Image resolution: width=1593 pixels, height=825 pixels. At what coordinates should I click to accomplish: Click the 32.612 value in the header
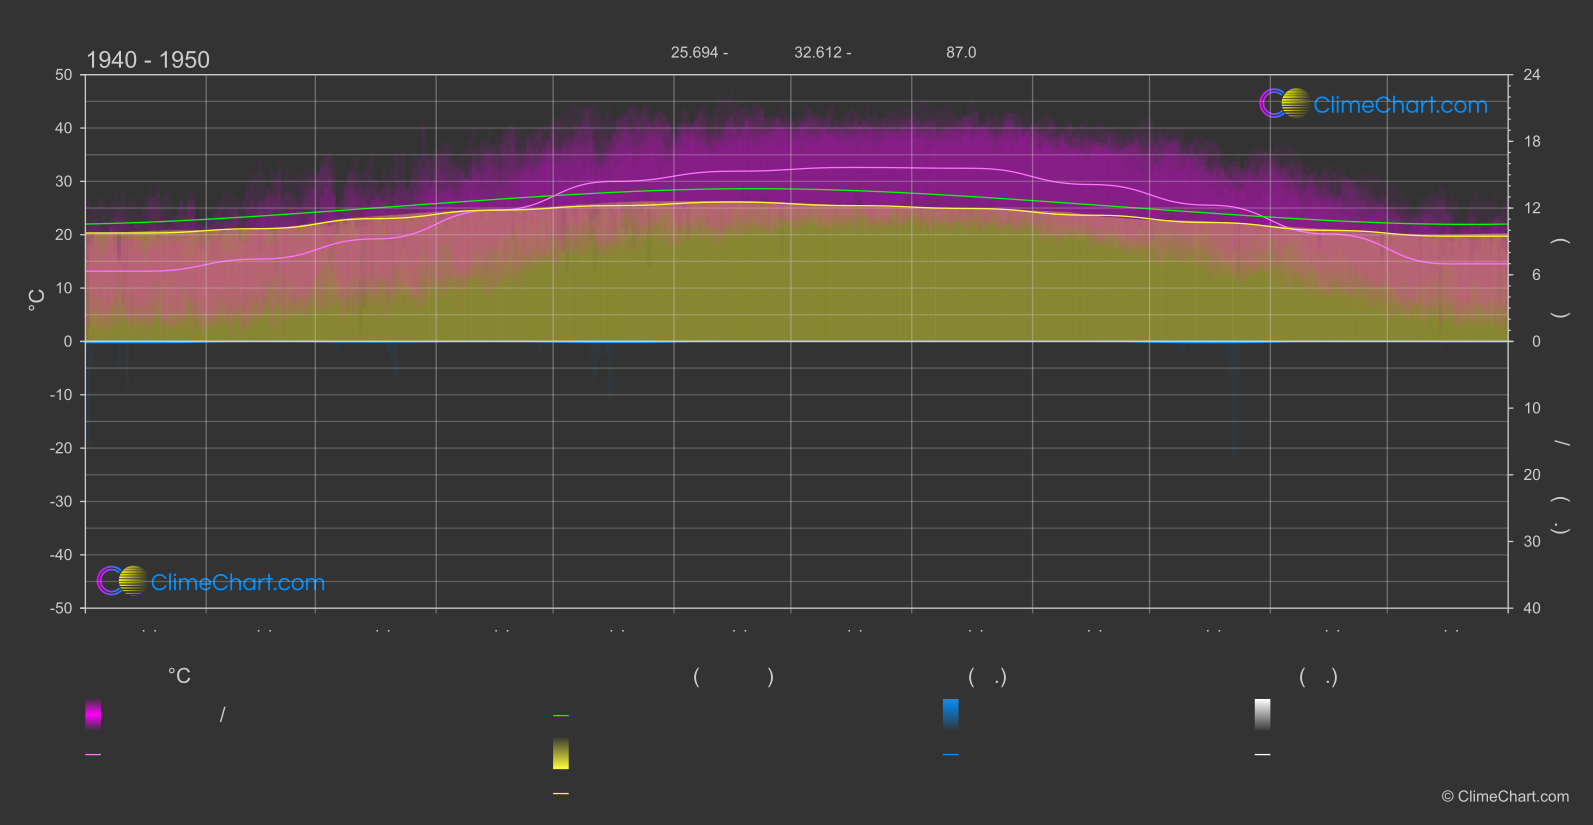point(818,52)
